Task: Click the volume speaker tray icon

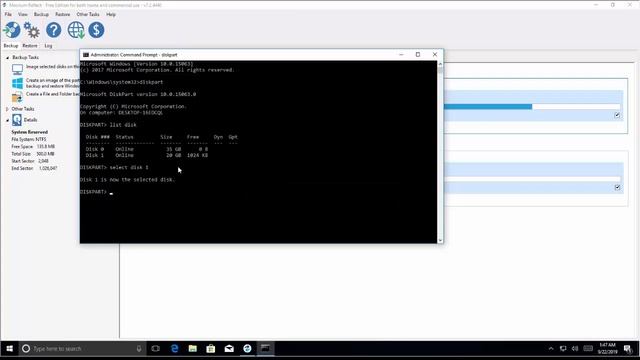Action: pyautogui.click(x=575, y=349)
